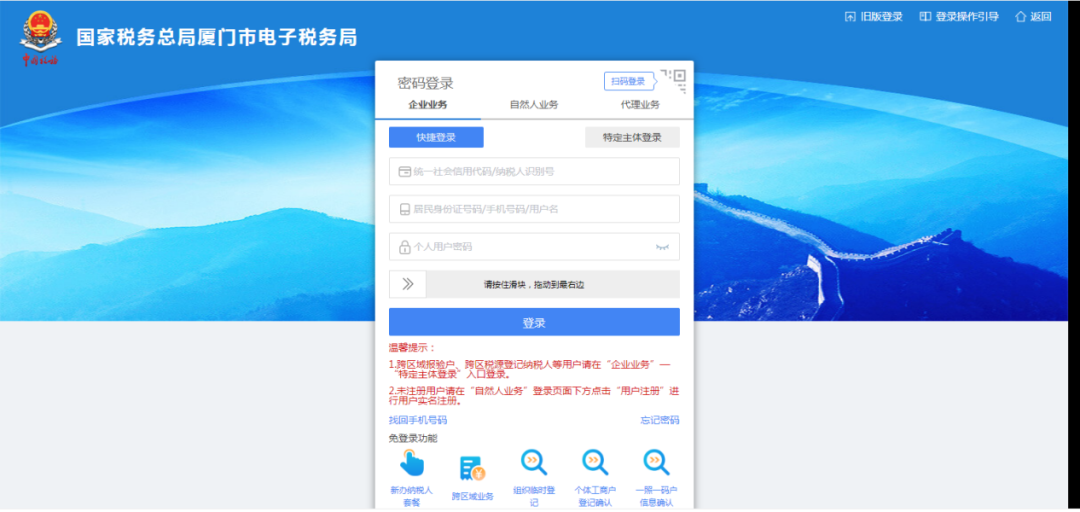This screenshot has height=512, width=1080.
Task: Click the 国家税务总局厦门市电子税务局 title
Action: 216,37
